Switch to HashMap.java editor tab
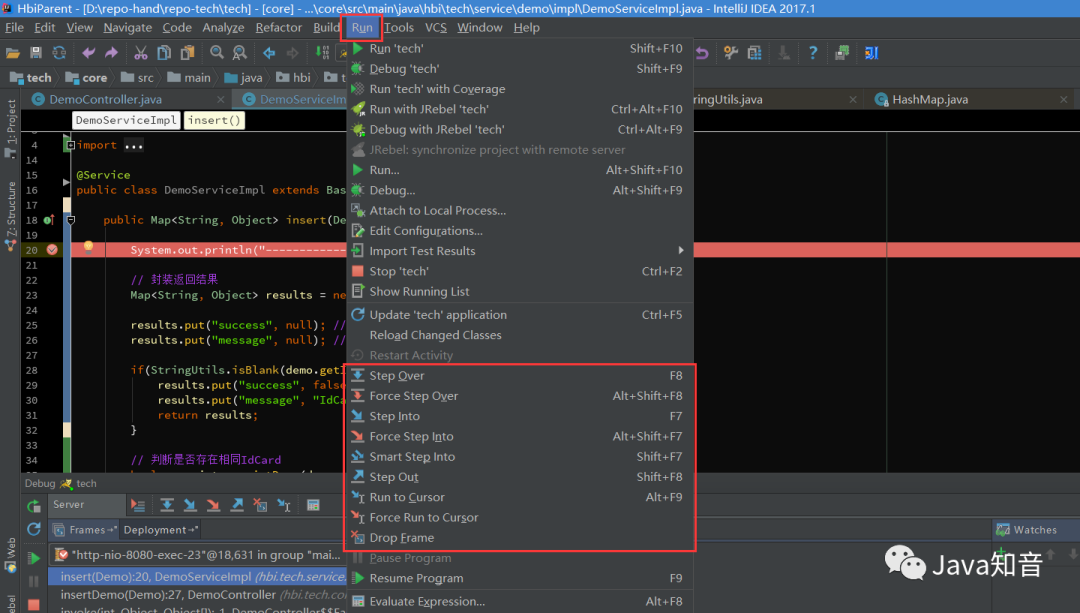 click(x=929, y=99)
